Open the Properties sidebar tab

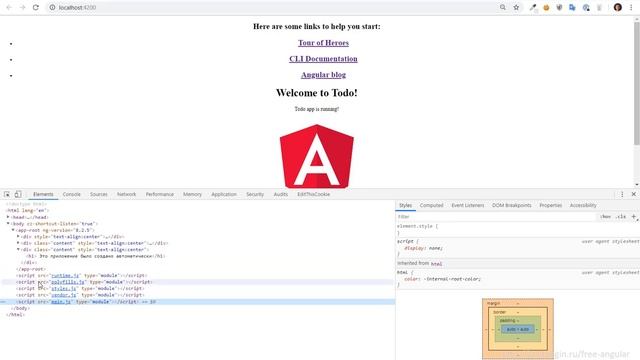point(551,205)
